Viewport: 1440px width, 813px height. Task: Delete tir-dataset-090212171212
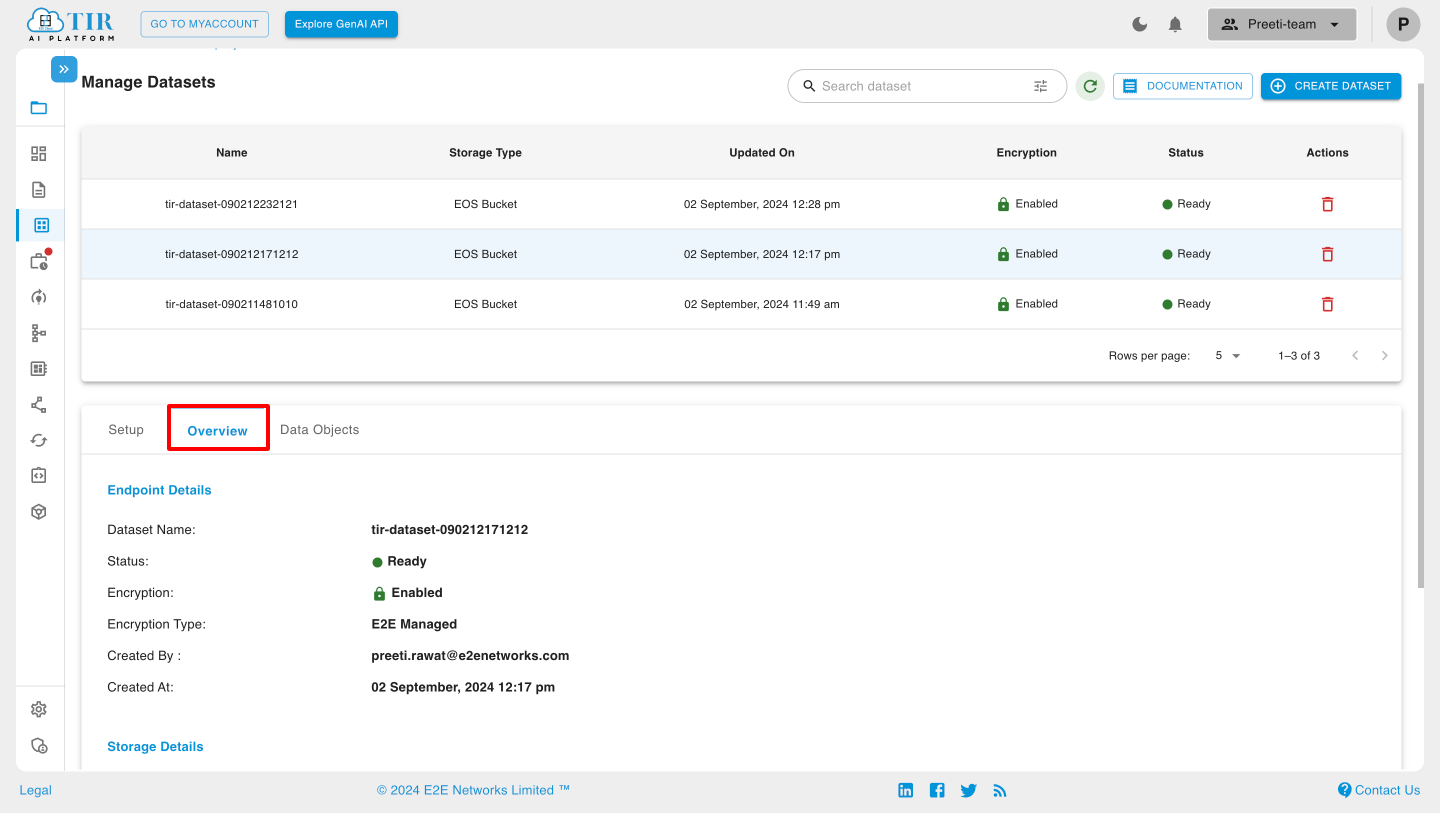[x=1328, y=254]
